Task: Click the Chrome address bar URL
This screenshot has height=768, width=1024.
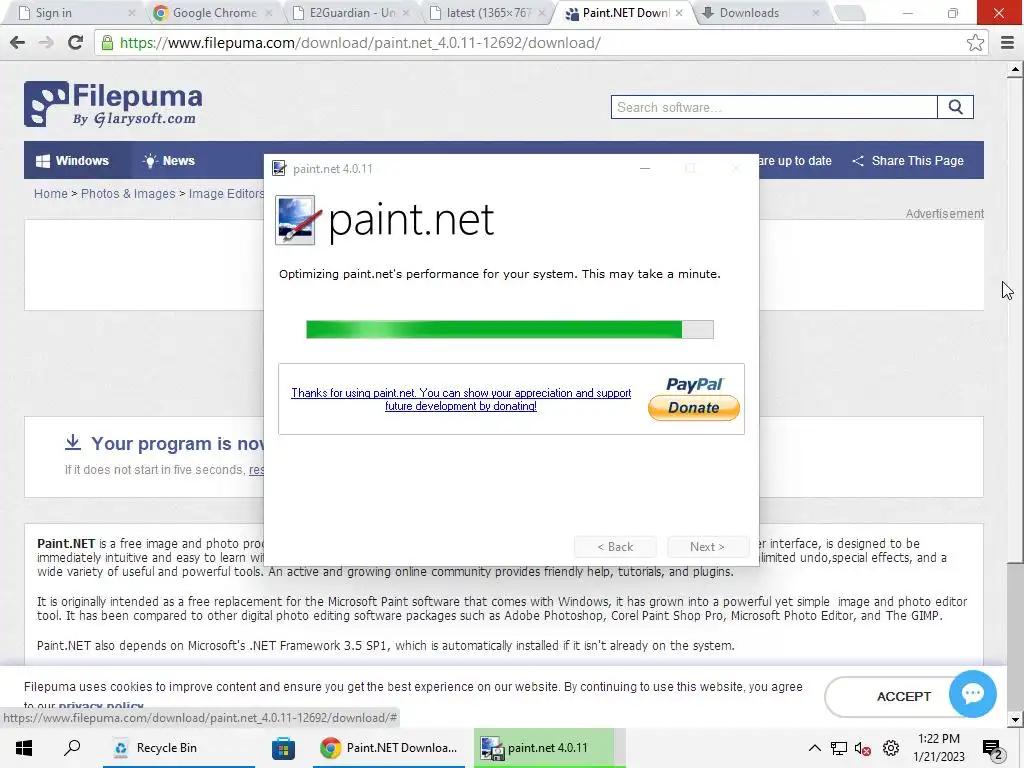Action: [x=360, y=43]
